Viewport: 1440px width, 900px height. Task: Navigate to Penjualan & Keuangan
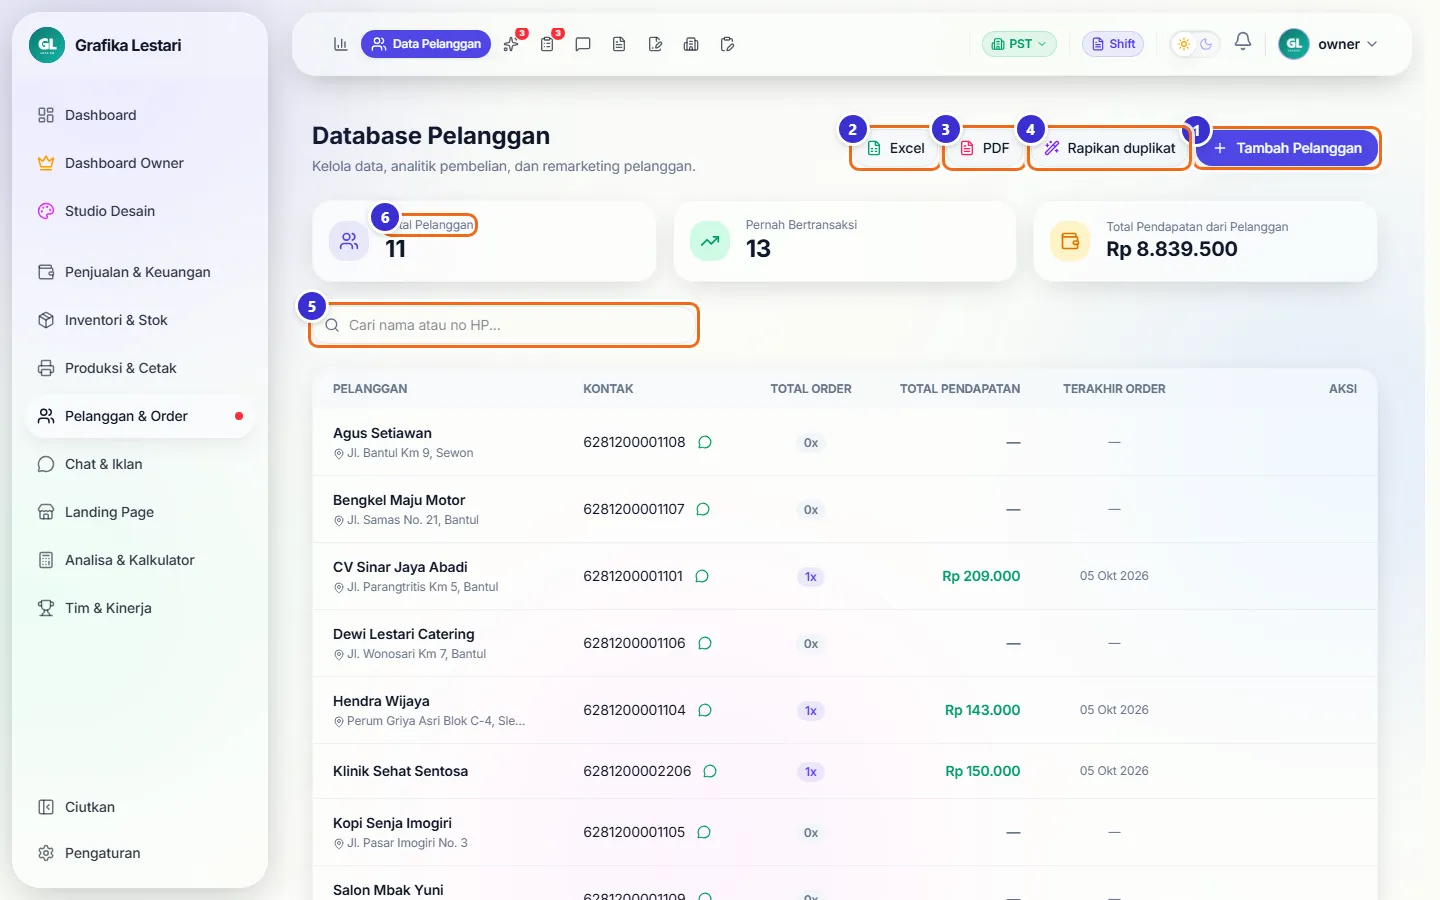[140, 272]
